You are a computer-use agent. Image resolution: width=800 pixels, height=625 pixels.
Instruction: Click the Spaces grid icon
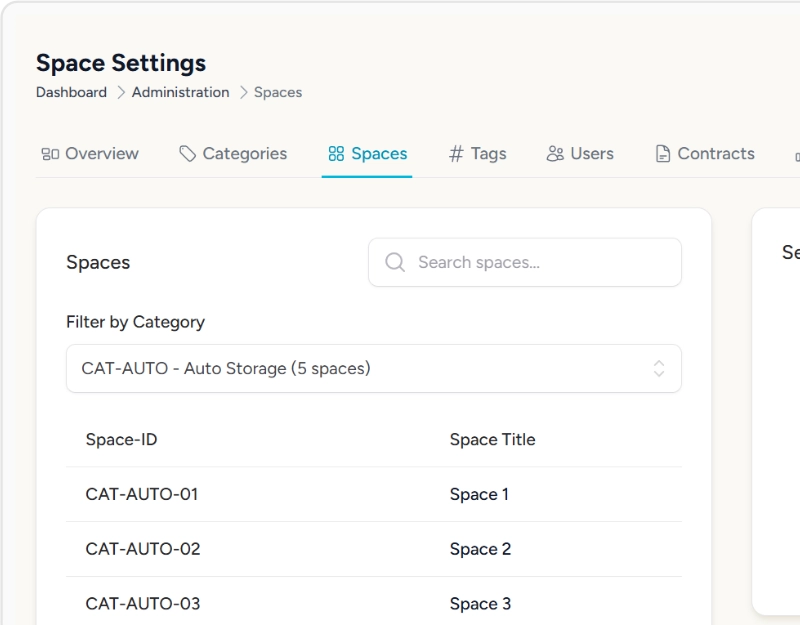[x=336, y=154]
